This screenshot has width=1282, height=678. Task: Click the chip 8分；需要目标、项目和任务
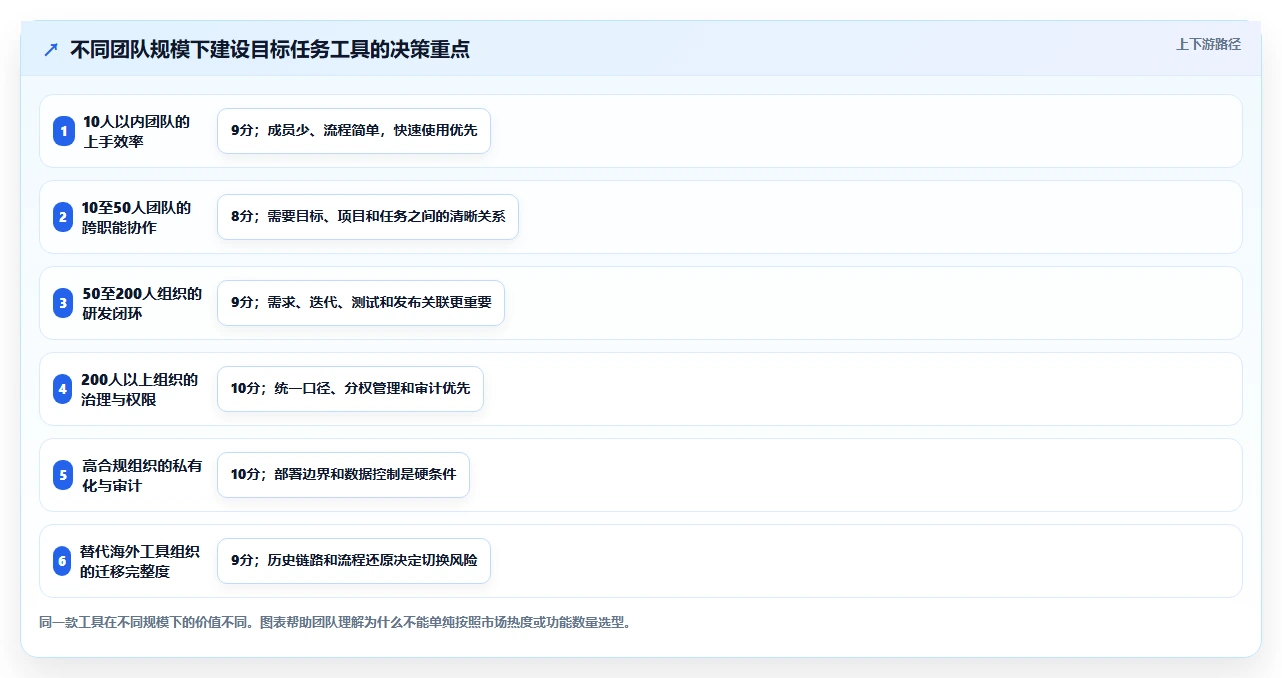point(368,217)
